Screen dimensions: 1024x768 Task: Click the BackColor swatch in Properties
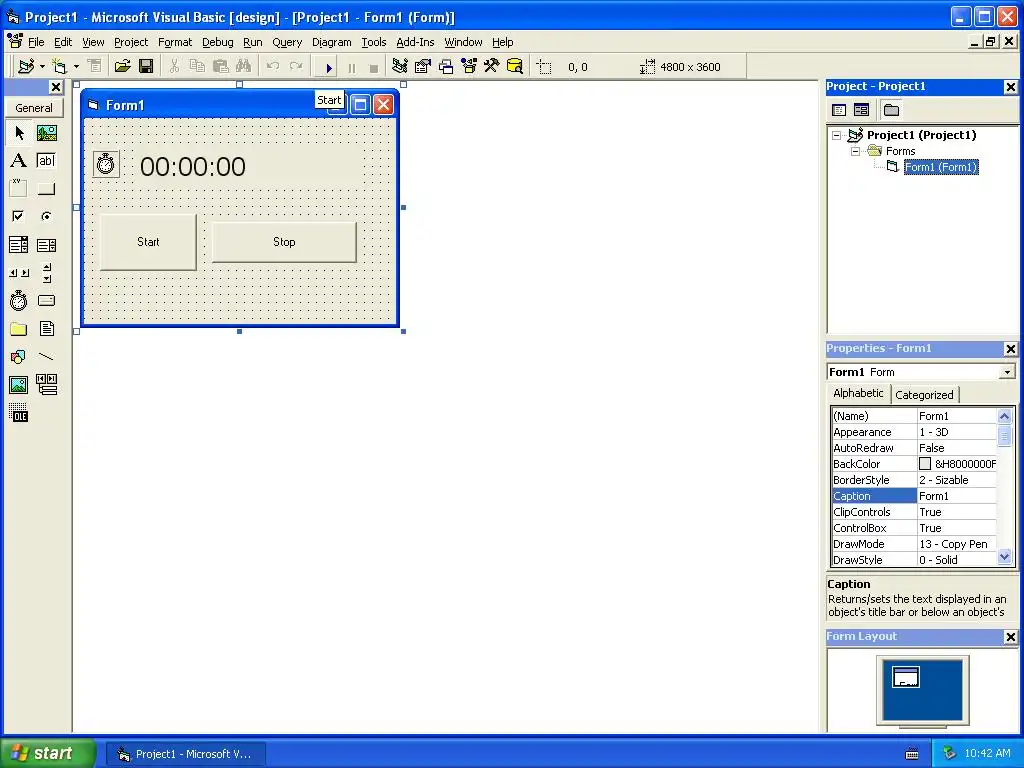coord(925,464)
